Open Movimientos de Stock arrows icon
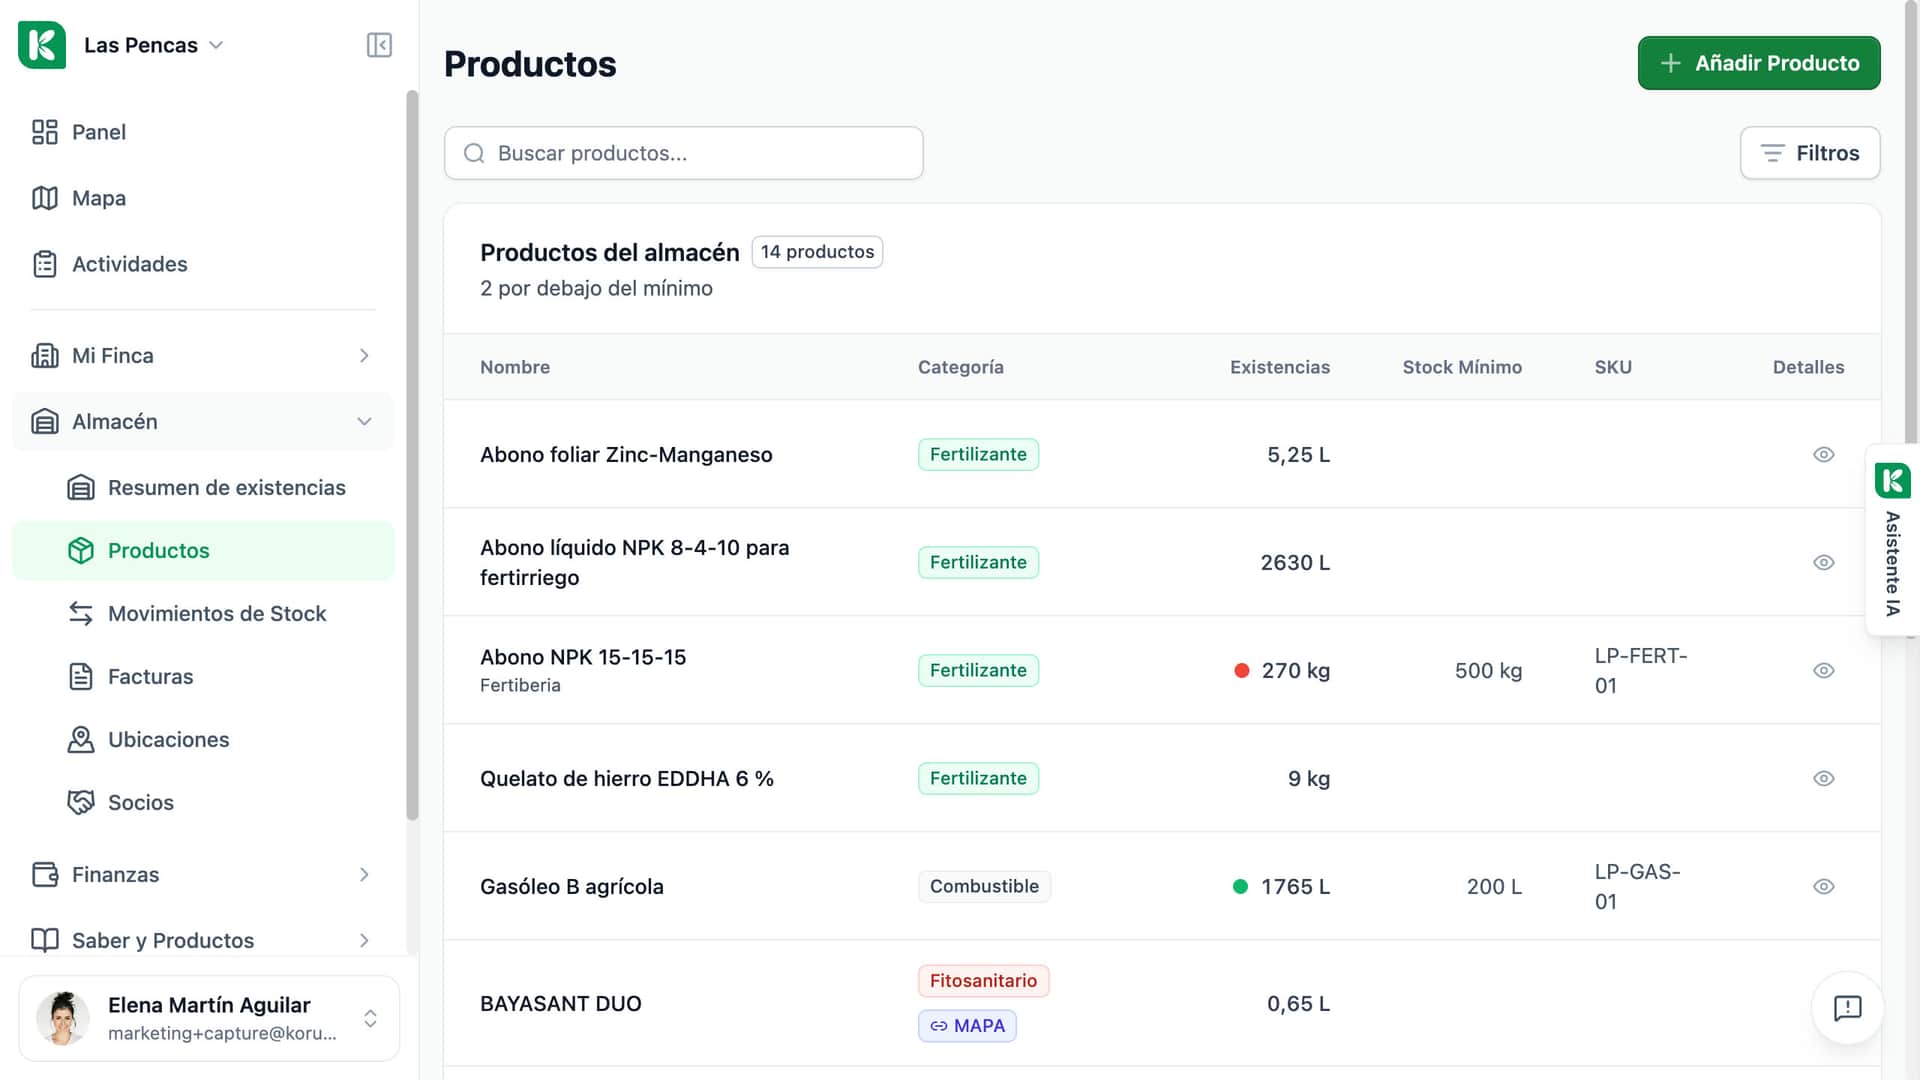 pyautogui.click(x=81, y=614)
